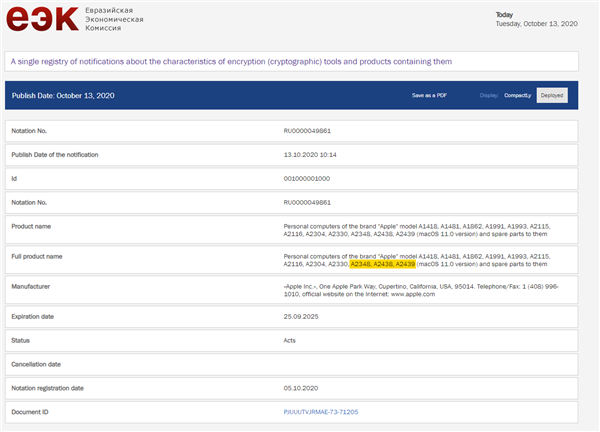Click the Expiration date value 25.09.2025
The width and height of the screenshot is (600, 432).
point(303,318)
